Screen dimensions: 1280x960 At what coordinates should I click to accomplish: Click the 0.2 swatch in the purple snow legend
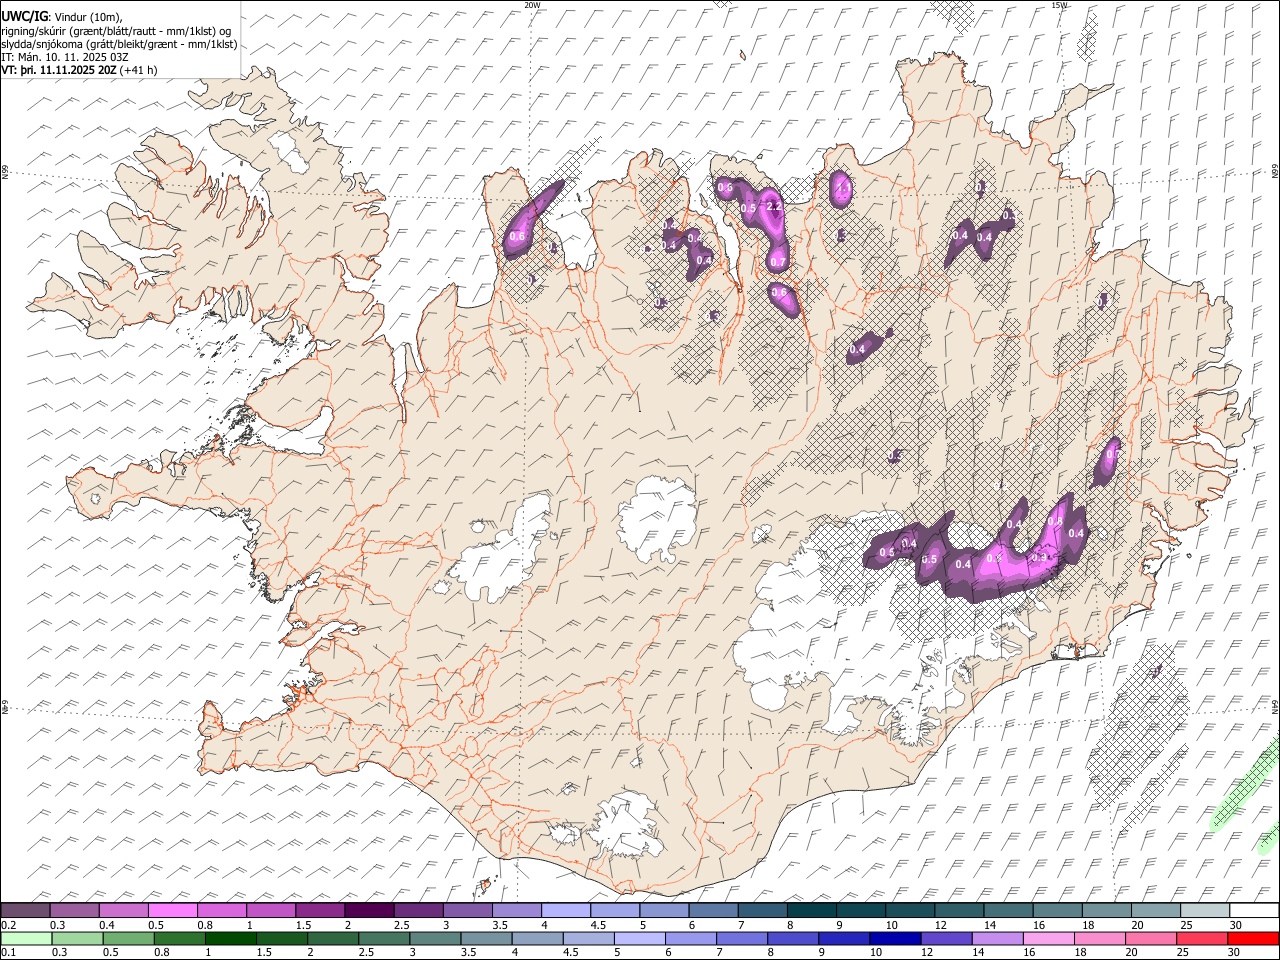(x=25, y=910)
